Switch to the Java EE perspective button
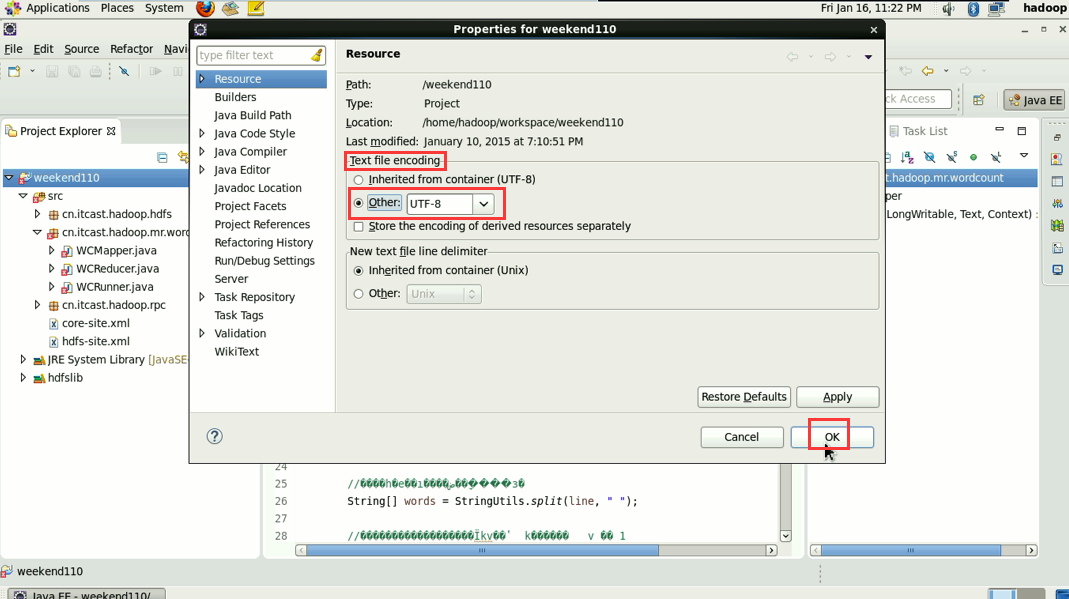The image size is (1069, 599). coord(1034,99)
